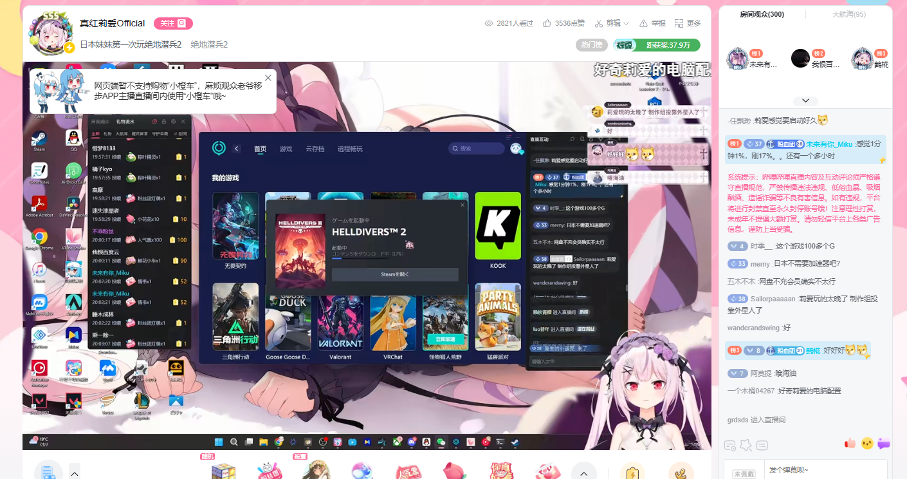Select the launcher's 首页 tab
The height and width of the screenshot is (480, 908).
[x=260, y=149]
